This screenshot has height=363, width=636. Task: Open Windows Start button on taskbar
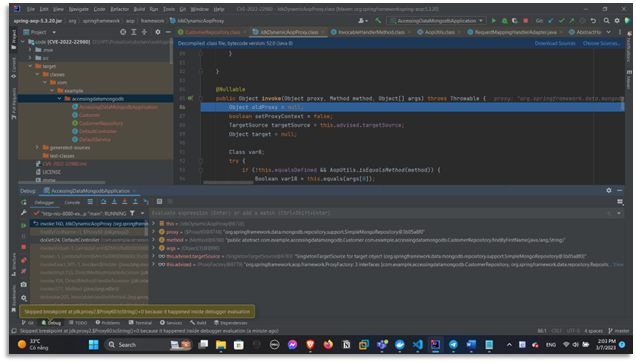point(94,345)
